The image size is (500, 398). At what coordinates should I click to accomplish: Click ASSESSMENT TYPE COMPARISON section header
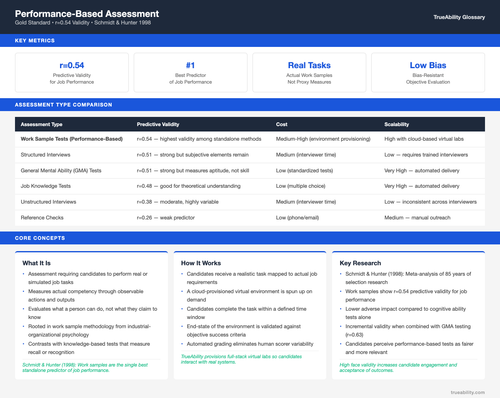[x=63, y=105]
